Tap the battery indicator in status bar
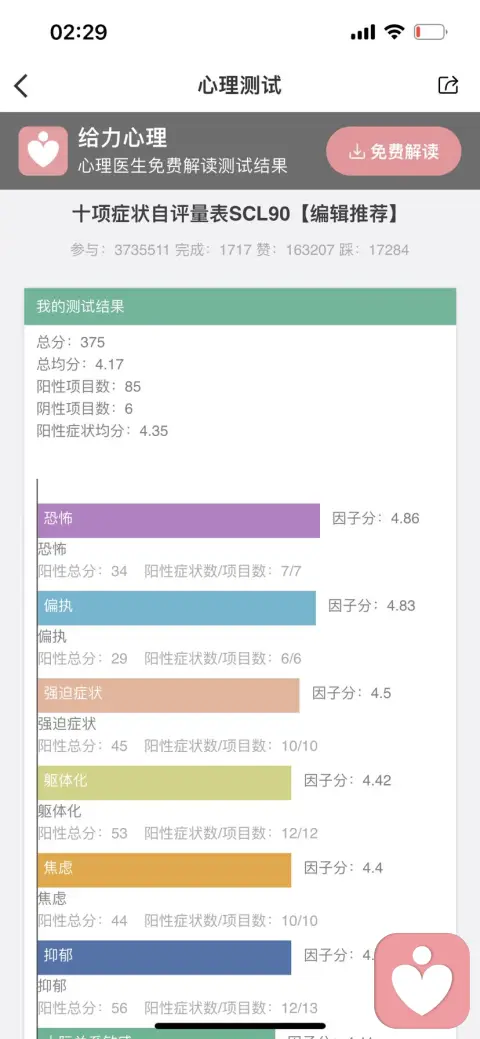This screenshot has width=480, height=1039. pos(430,32)
